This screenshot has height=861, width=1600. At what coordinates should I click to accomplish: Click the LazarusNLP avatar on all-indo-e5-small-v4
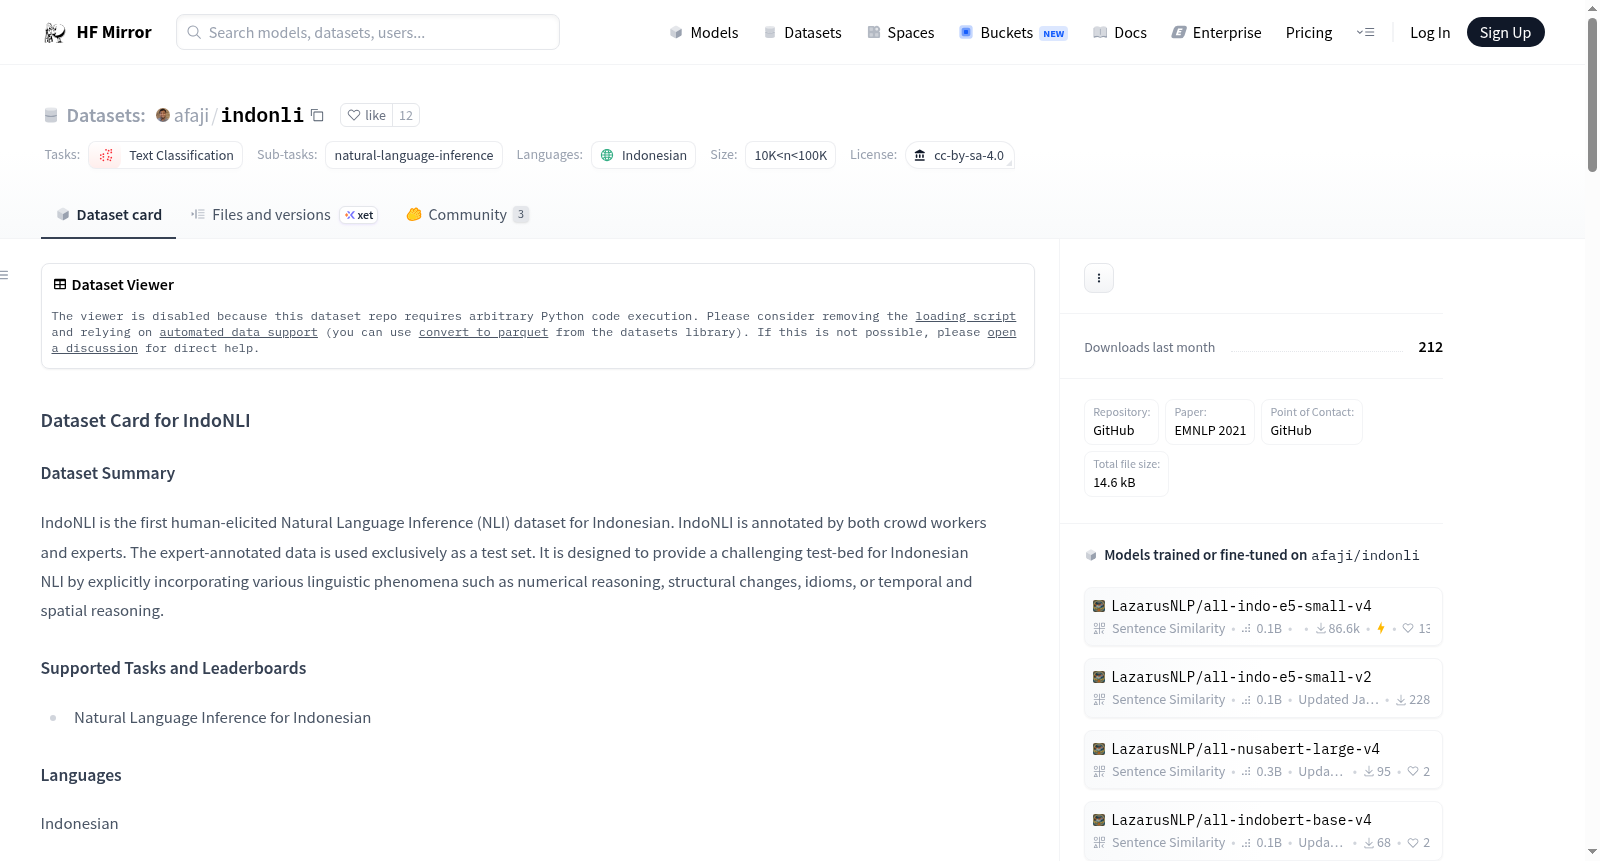pyautogui.click(x=1099, y=606)
